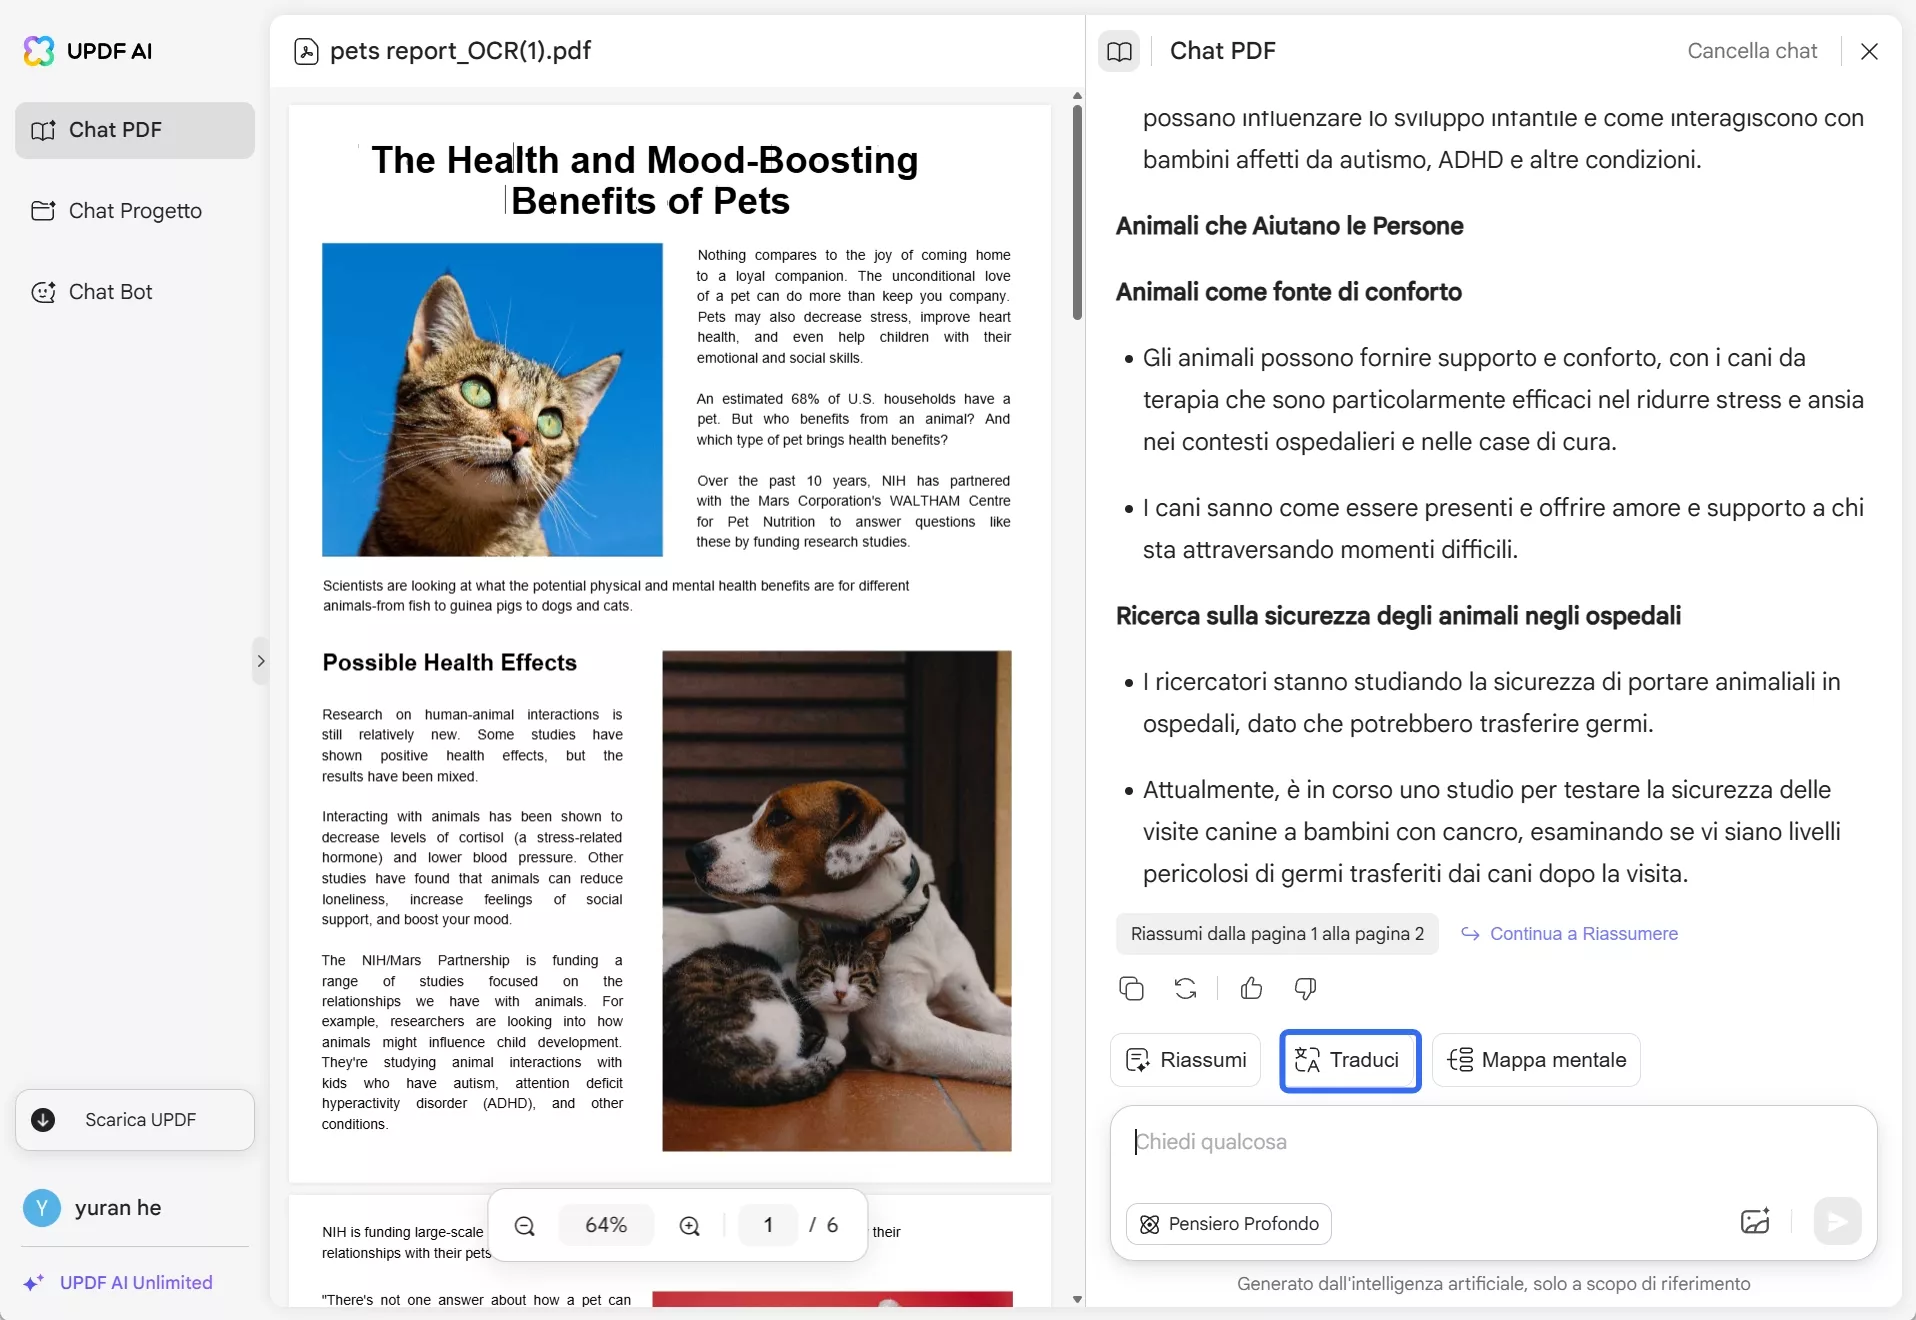Toggle Pensiero Profondo deep thinking mode
Viewport: 1916px width, 1320px height.
1229,1224
